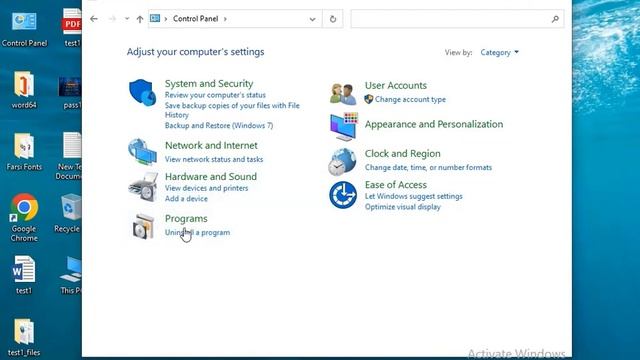Click the Add a device link
This screenshot has height=360, width=640.
click(186, 199)
